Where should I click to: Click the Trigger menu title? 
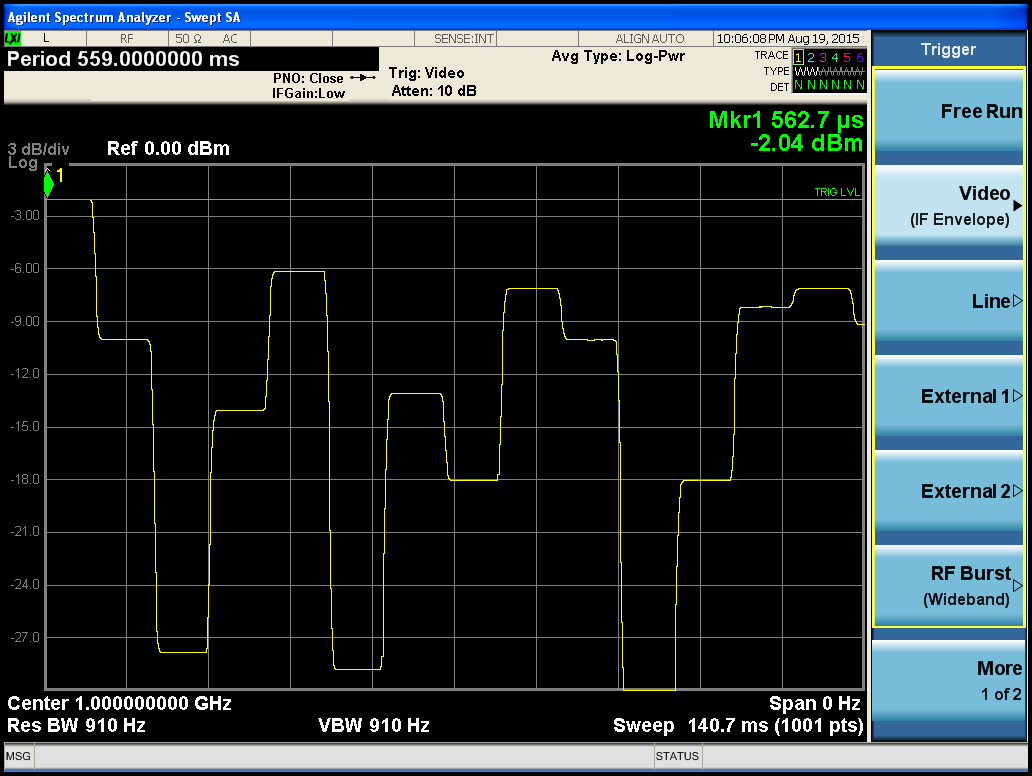click(948, 50)
